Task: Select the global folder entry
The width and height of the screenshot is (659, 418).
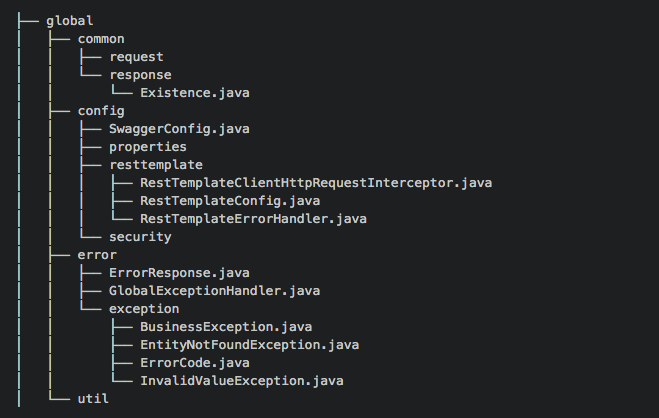Action: pos(70,21)
